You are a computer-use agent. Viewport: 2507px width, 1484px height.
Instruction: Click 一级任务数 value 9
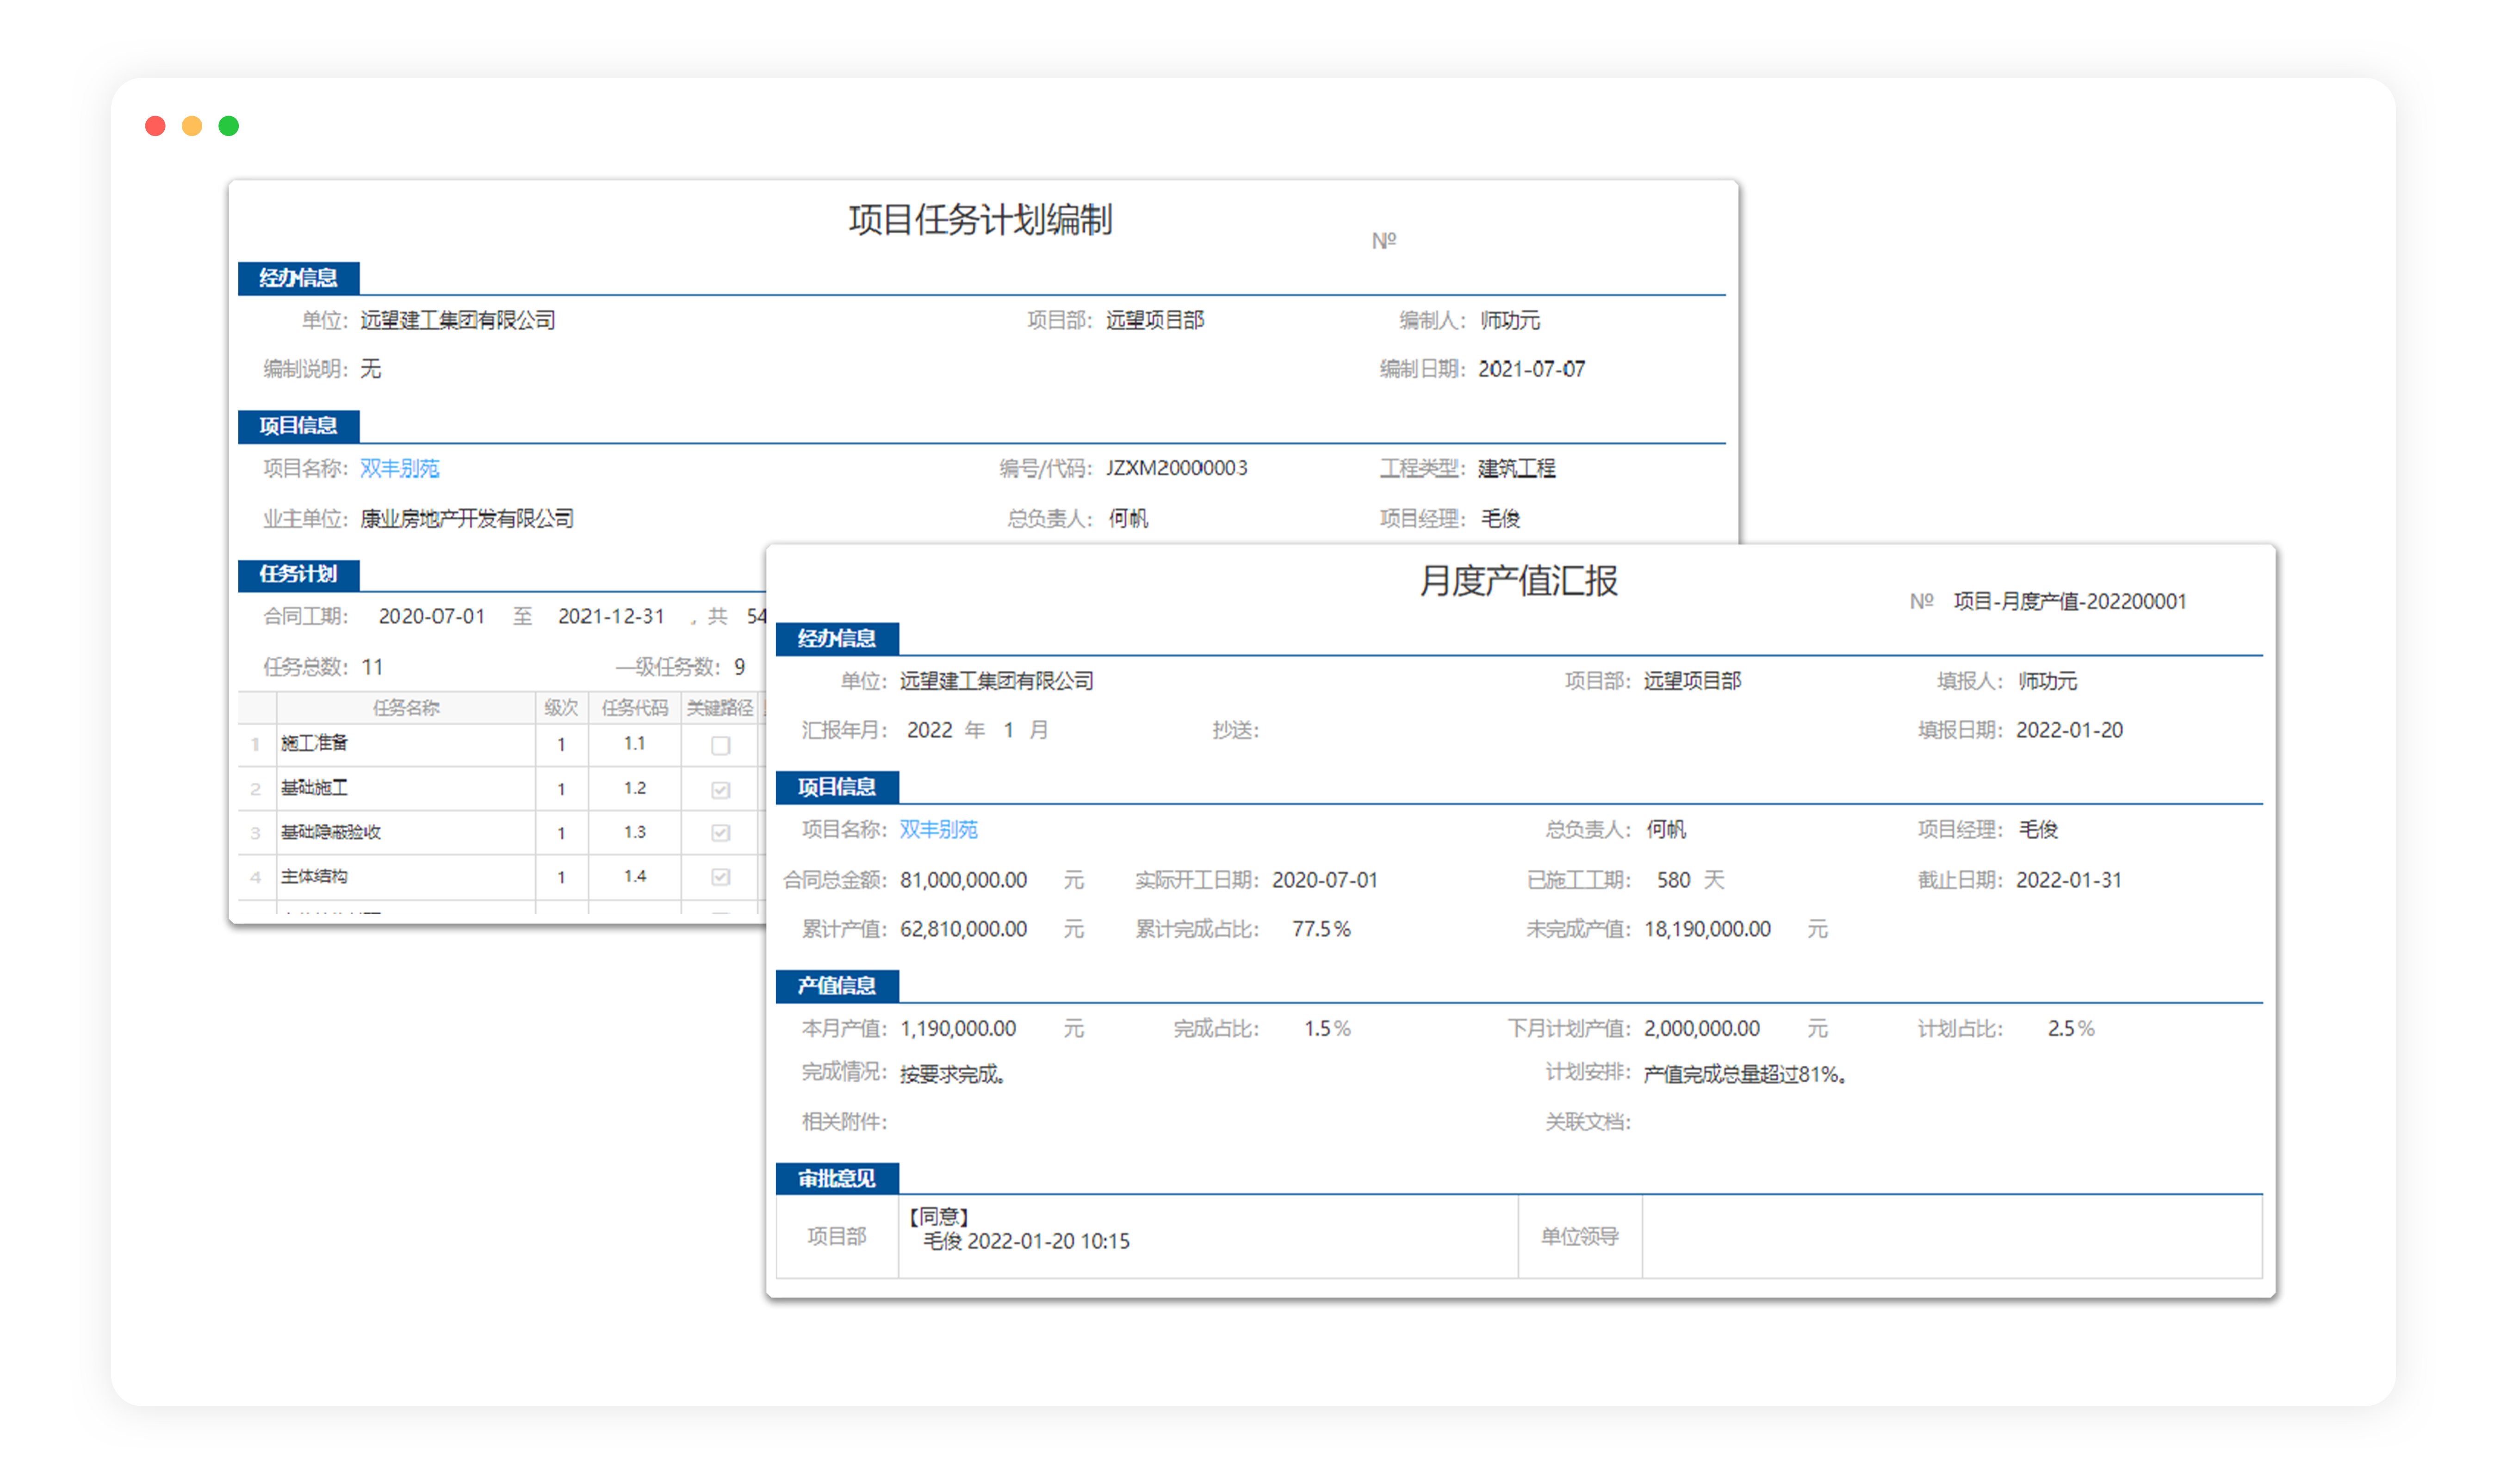tap(740, 667)
